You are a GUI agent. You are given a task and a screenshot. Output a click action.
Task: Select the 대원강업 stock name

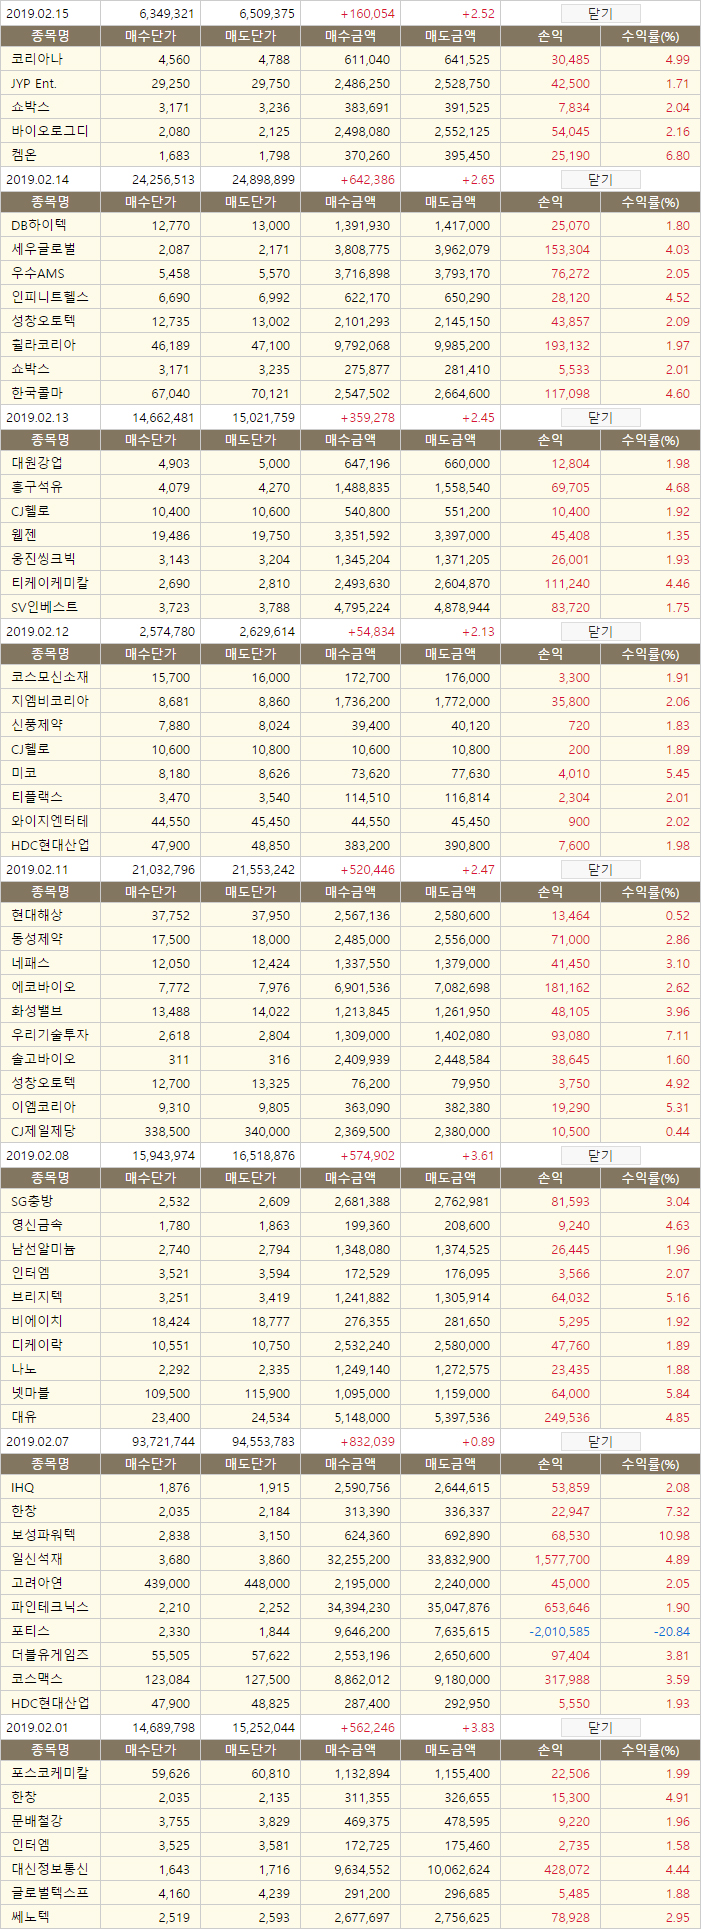tap(37, 463)
